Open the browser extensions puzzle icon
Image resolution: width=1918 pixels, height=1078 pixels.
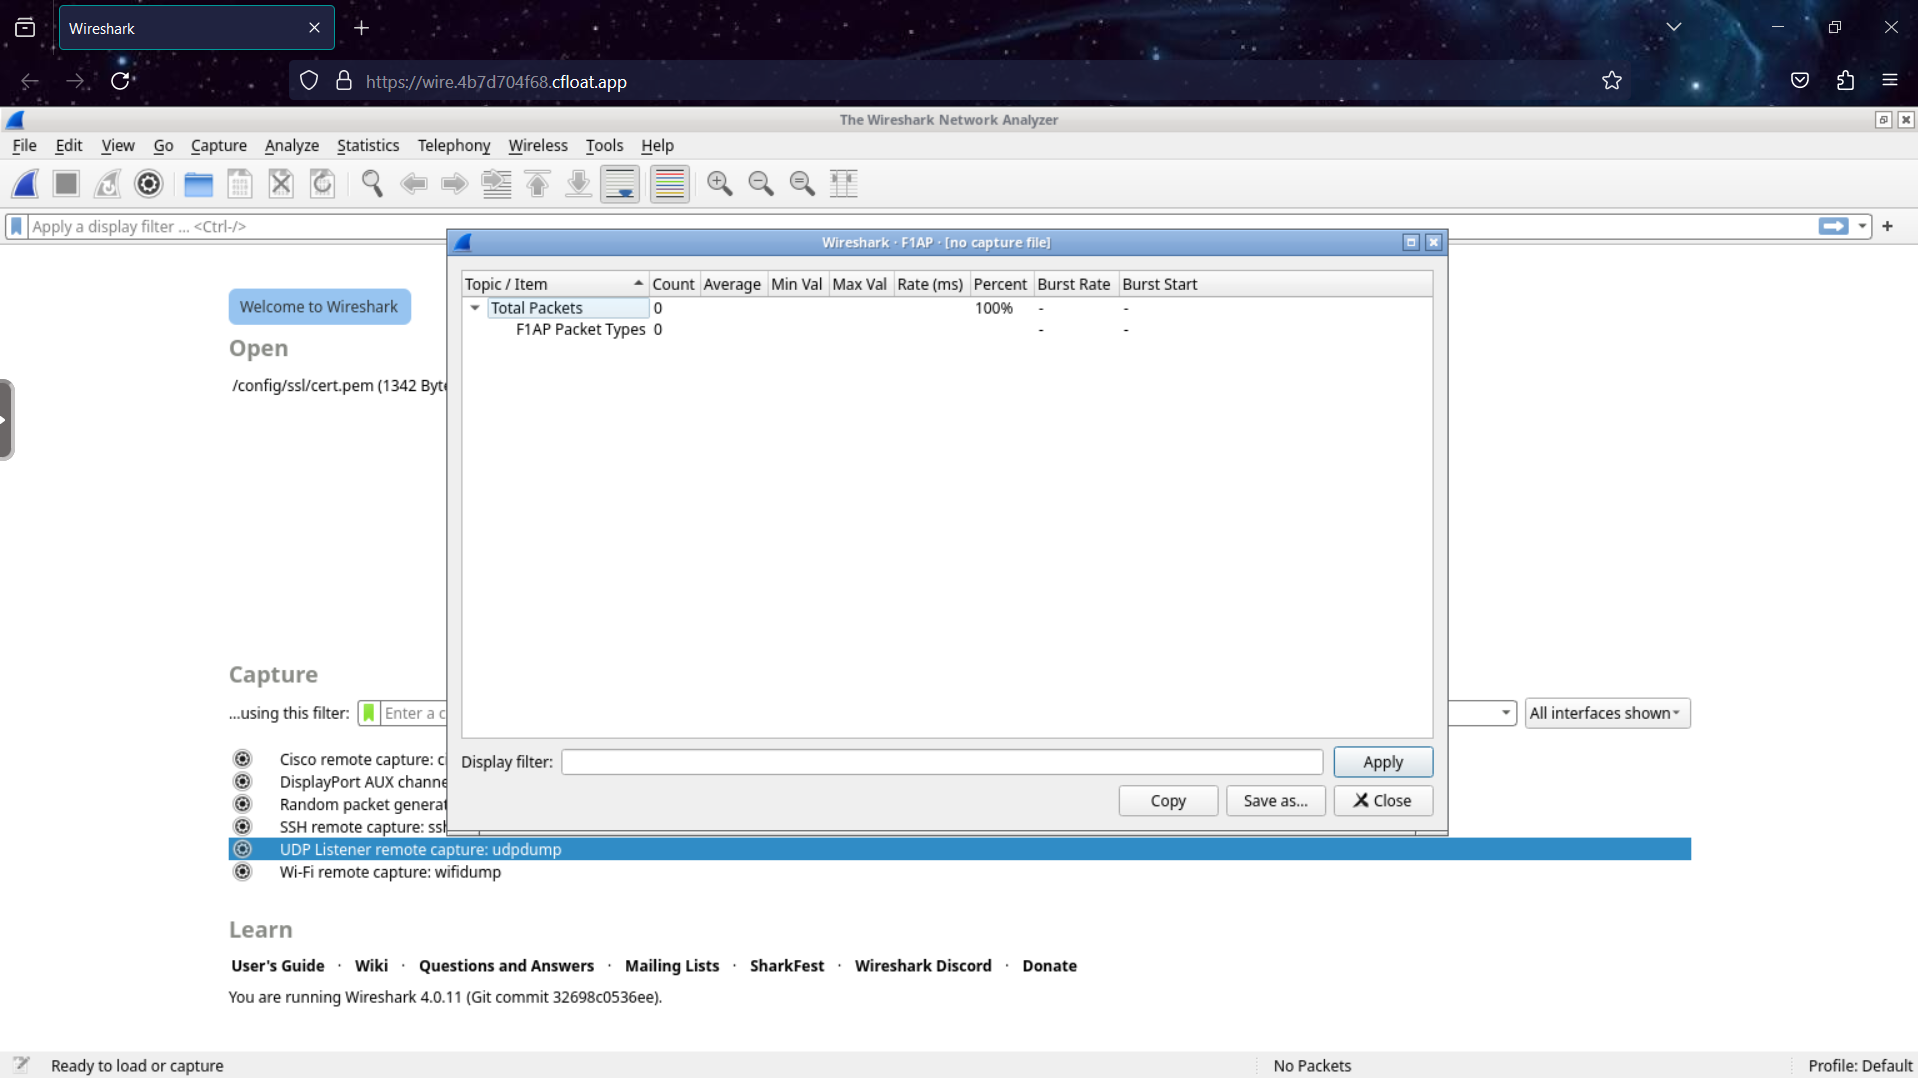point(1845,81)
